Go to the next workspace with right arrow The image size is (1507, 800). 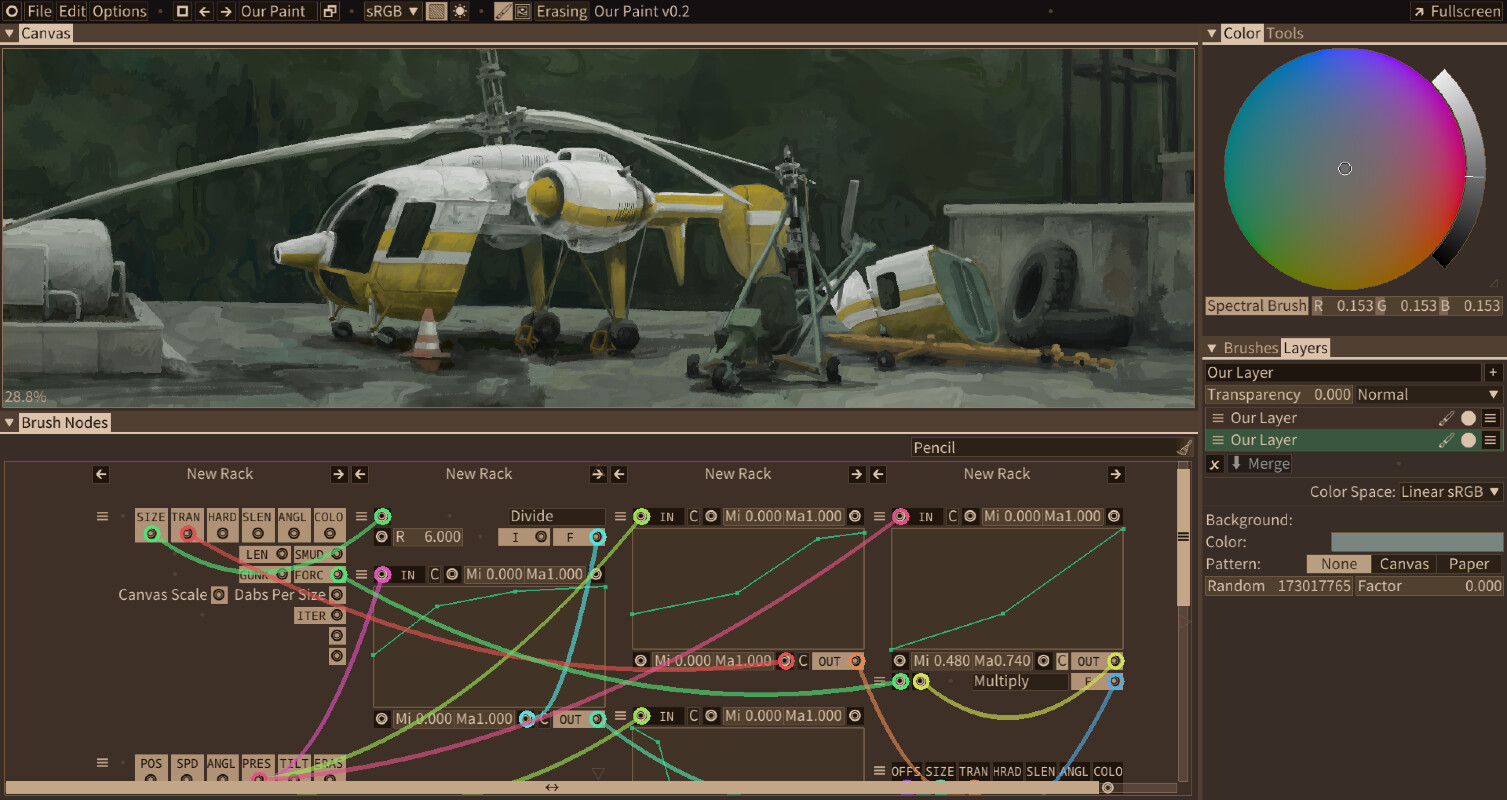click(226, 12)
